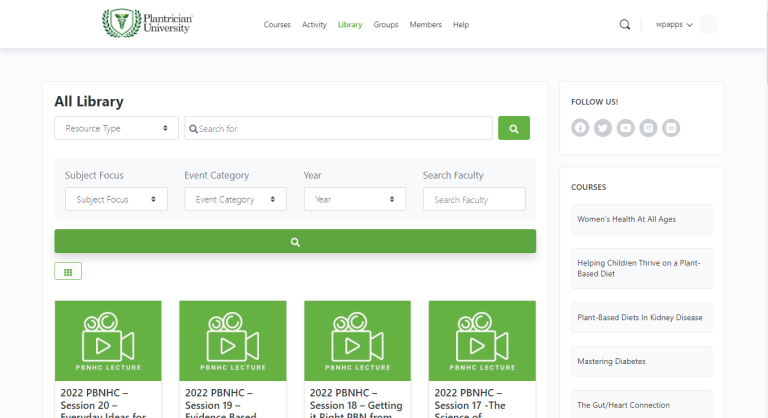Go to the Courses menu item
Image resolution: width=768 pixels, height=418 pixels.
pos(277,24)
